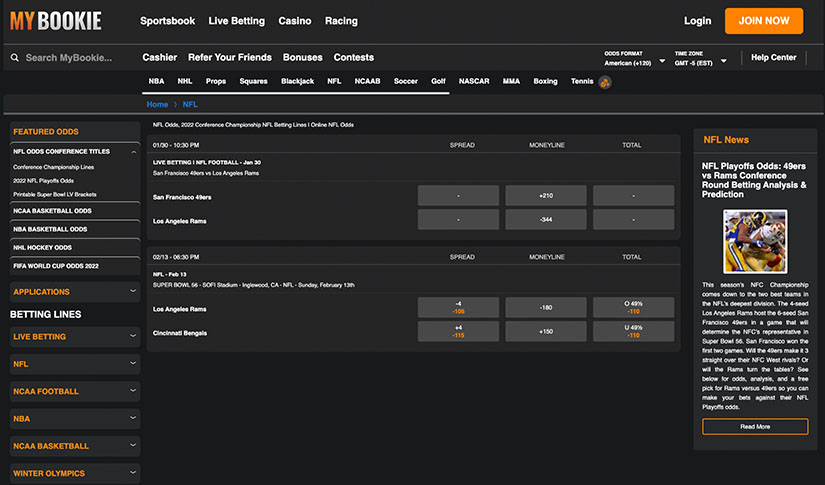Select the Soccer tab
The image size is (825, 485).
click(x=406, y=81)
